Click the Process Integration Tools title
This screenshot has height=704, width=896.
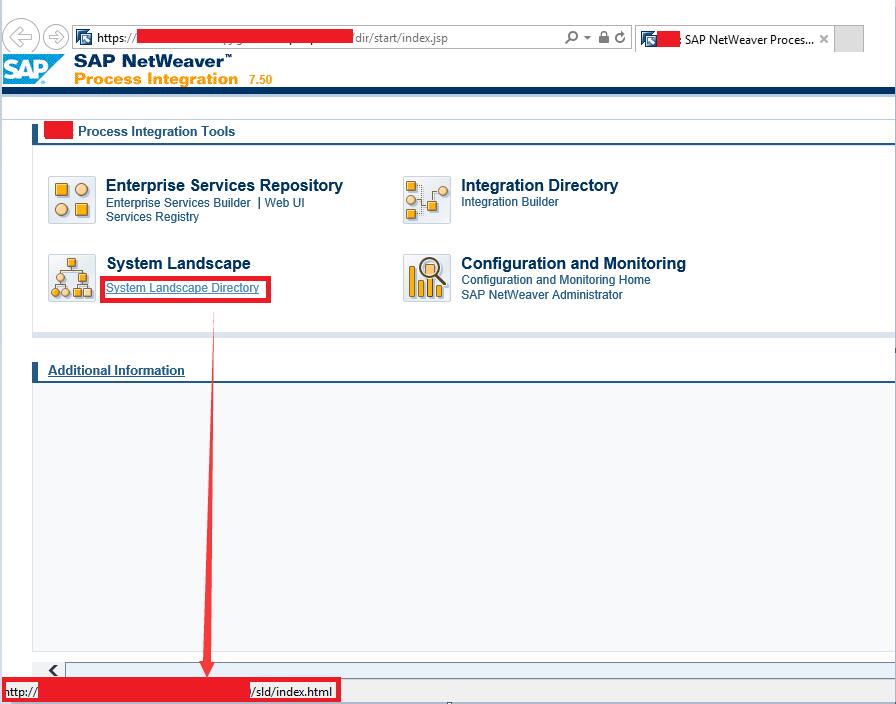(157, 131)
